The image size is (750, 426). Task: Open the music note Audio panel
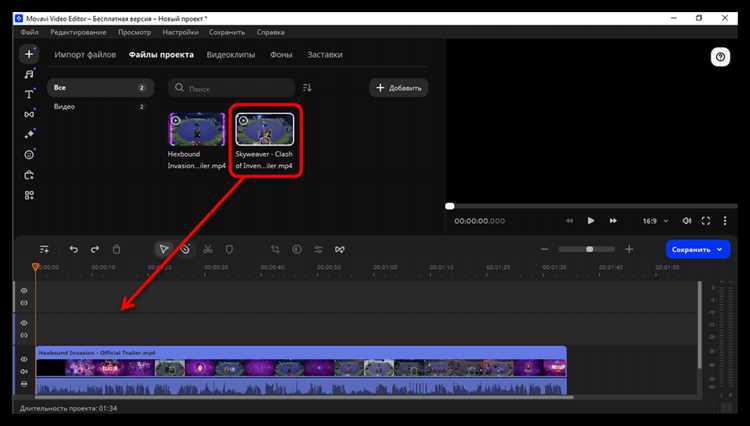[x=29, y=73]
